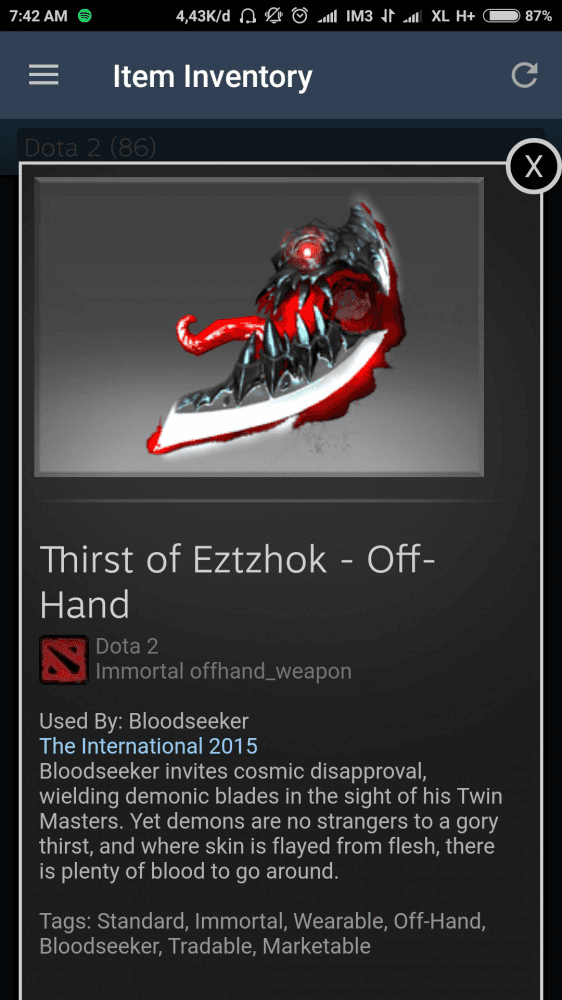Tap the battery indicator icon
The width and height of the screenshot is (562, 1000).
point(501,16)
